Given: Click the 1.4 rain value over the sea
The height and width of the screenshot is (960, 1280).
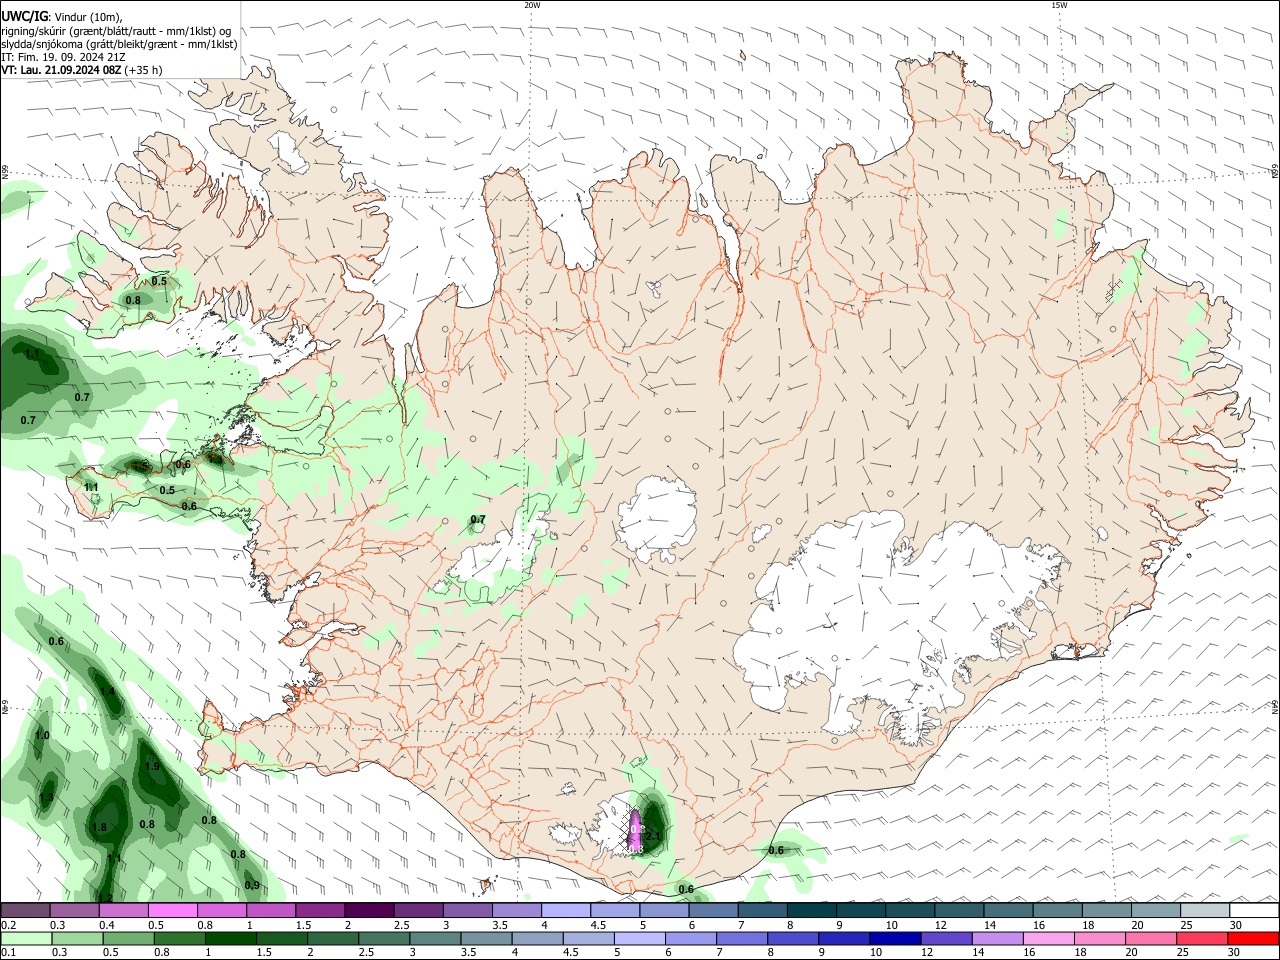Looking at the screenshot, I should coord(107,691).
